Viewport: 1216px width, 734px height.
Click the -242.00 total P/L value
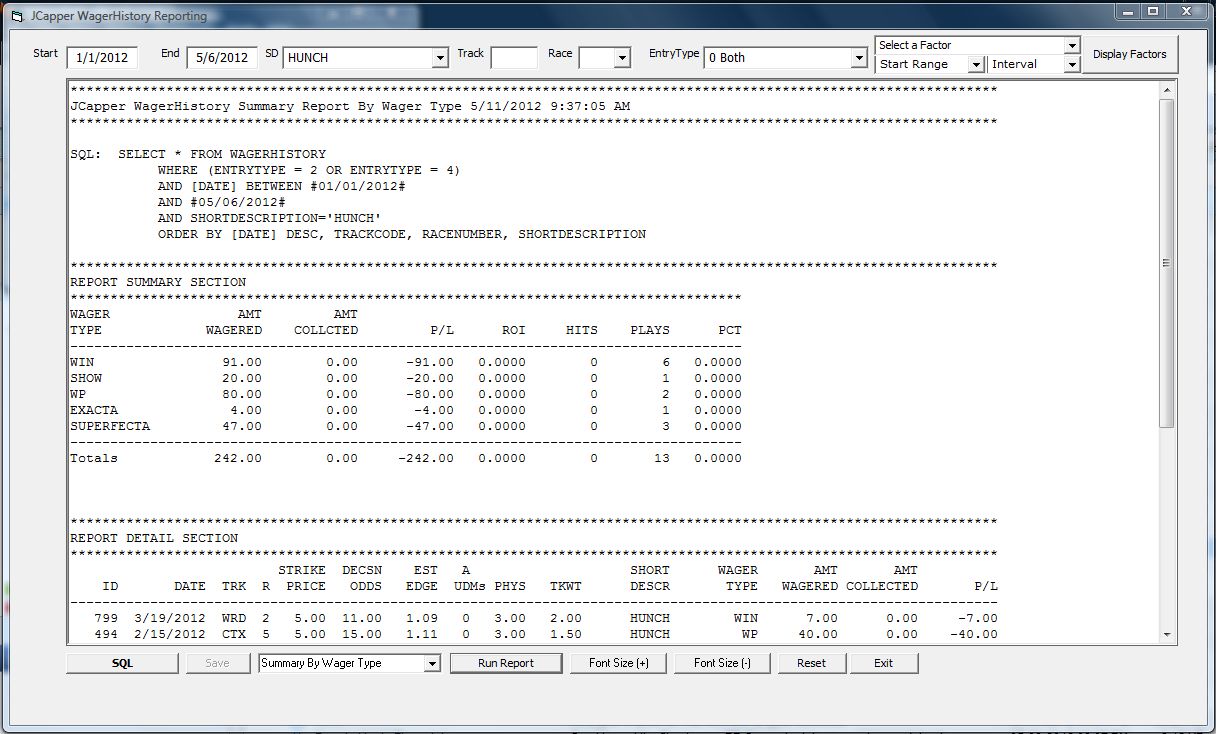(x=425, y=458)
